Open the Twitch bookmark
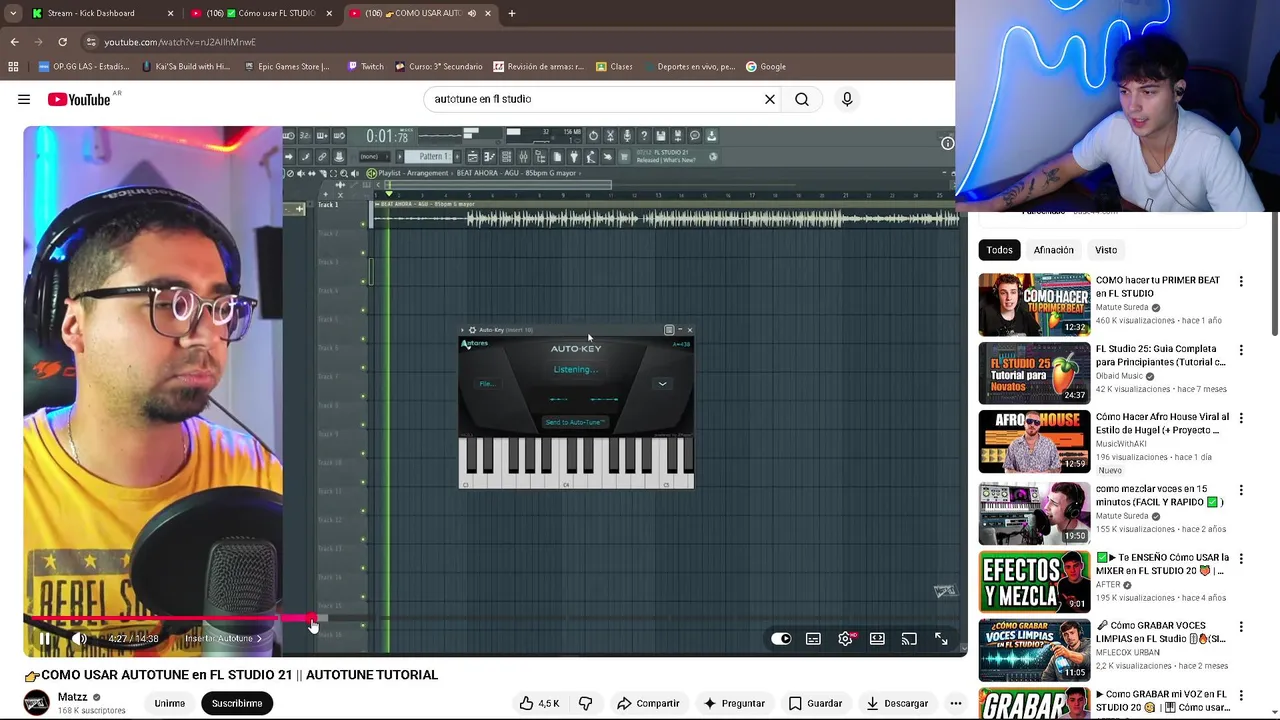The image size is (1280, 720). point(366,67)
